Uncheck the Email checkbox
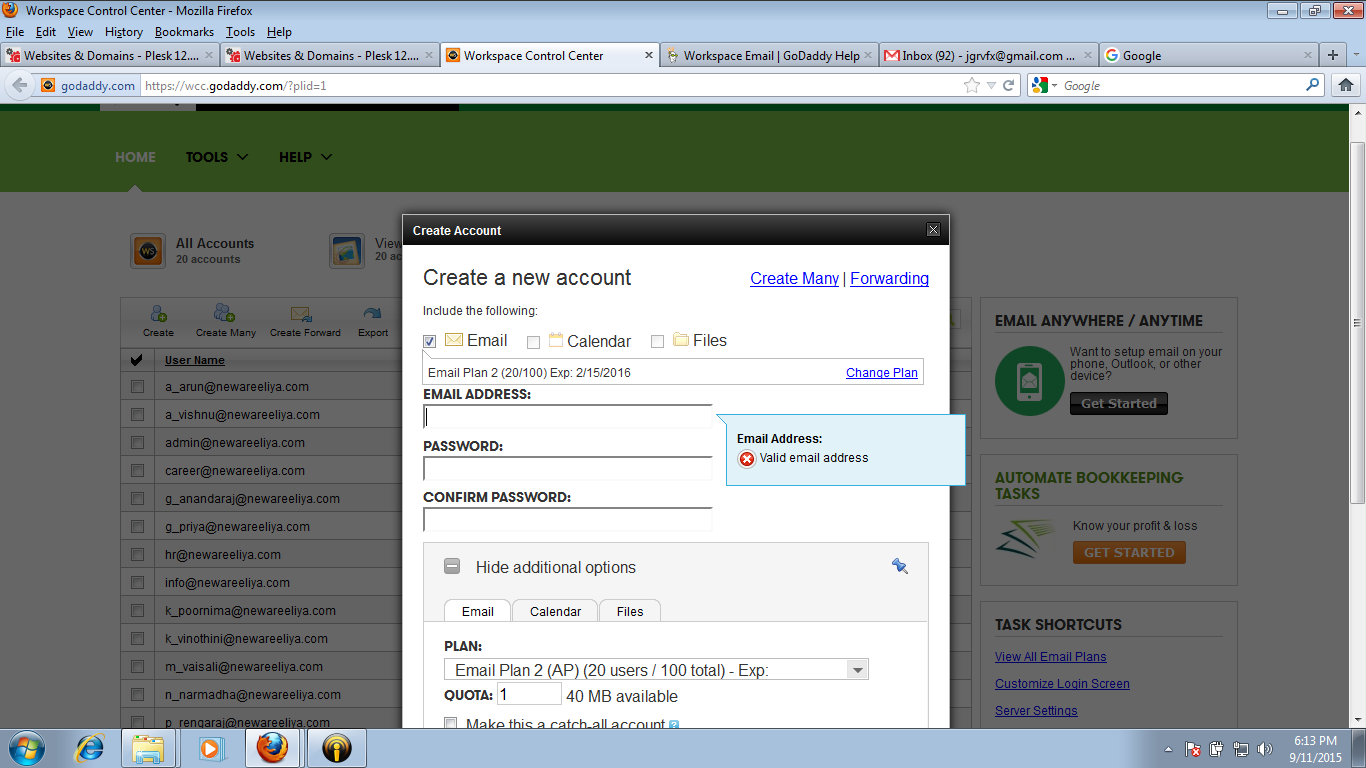This screenshot has width=1366, height=768. pyautogui.click(x=430, y=342)
